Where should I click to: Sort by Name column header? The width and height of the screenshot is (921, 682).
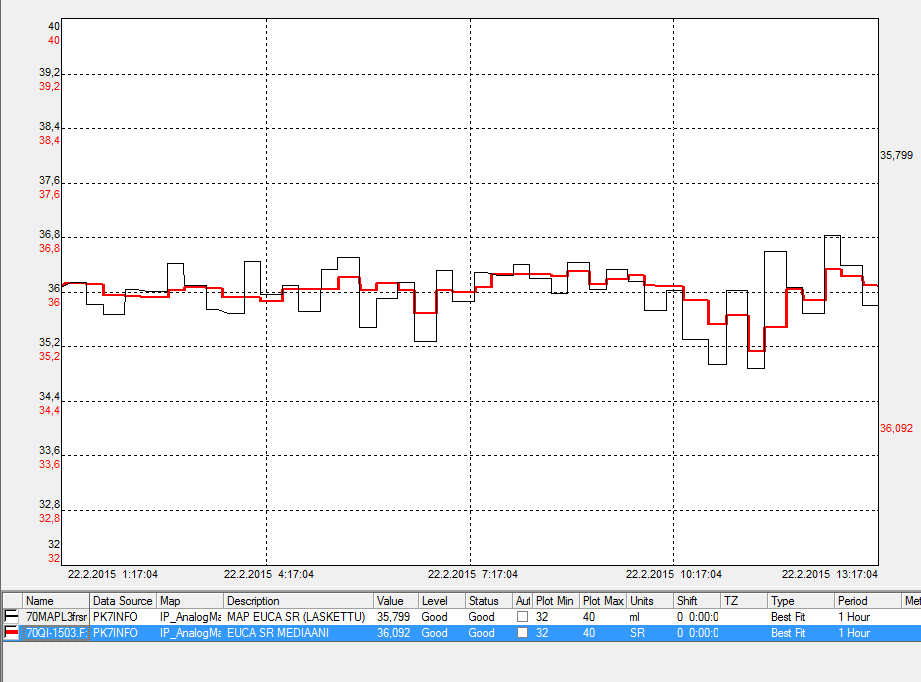56,601
